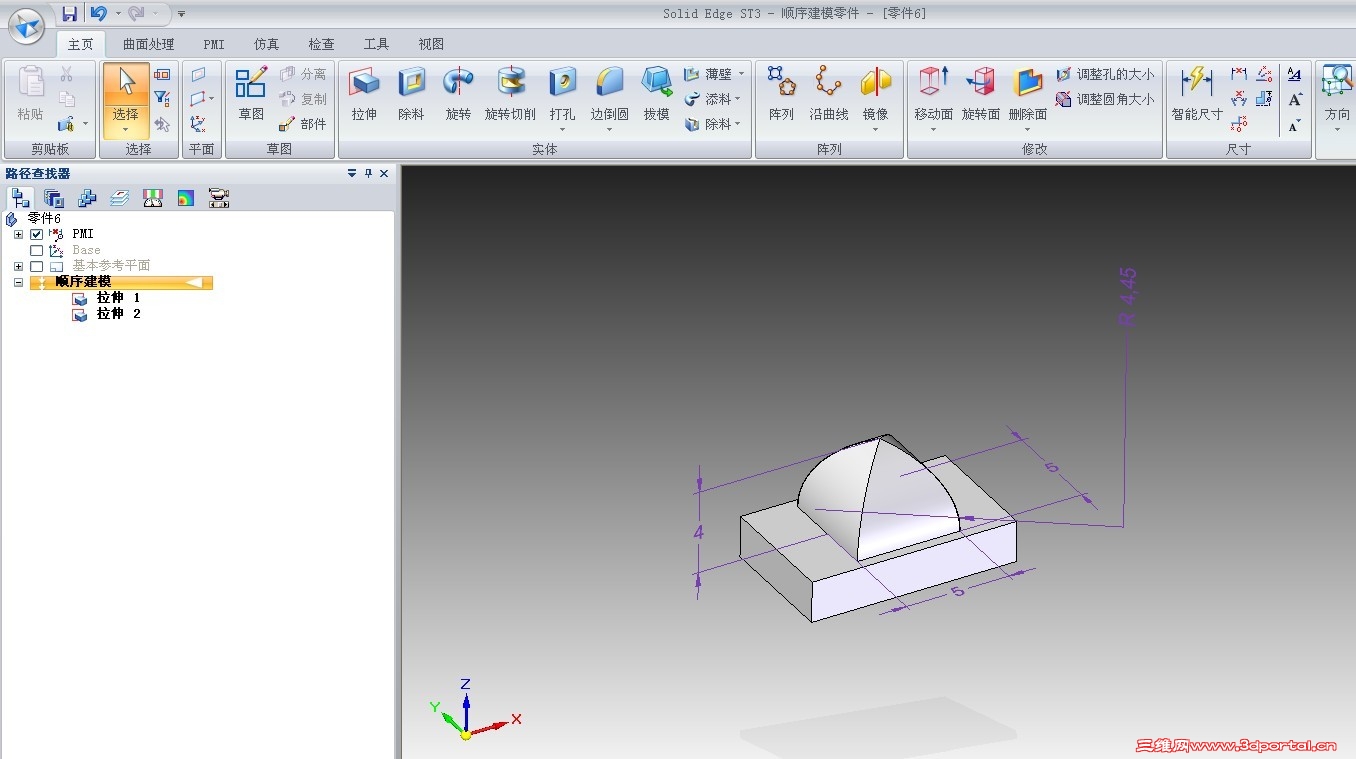The height and width of the screenshot is (759, 1356).
Task: Activate the 智能尺寸 smart dimension tool
Action: point(1197,96)
